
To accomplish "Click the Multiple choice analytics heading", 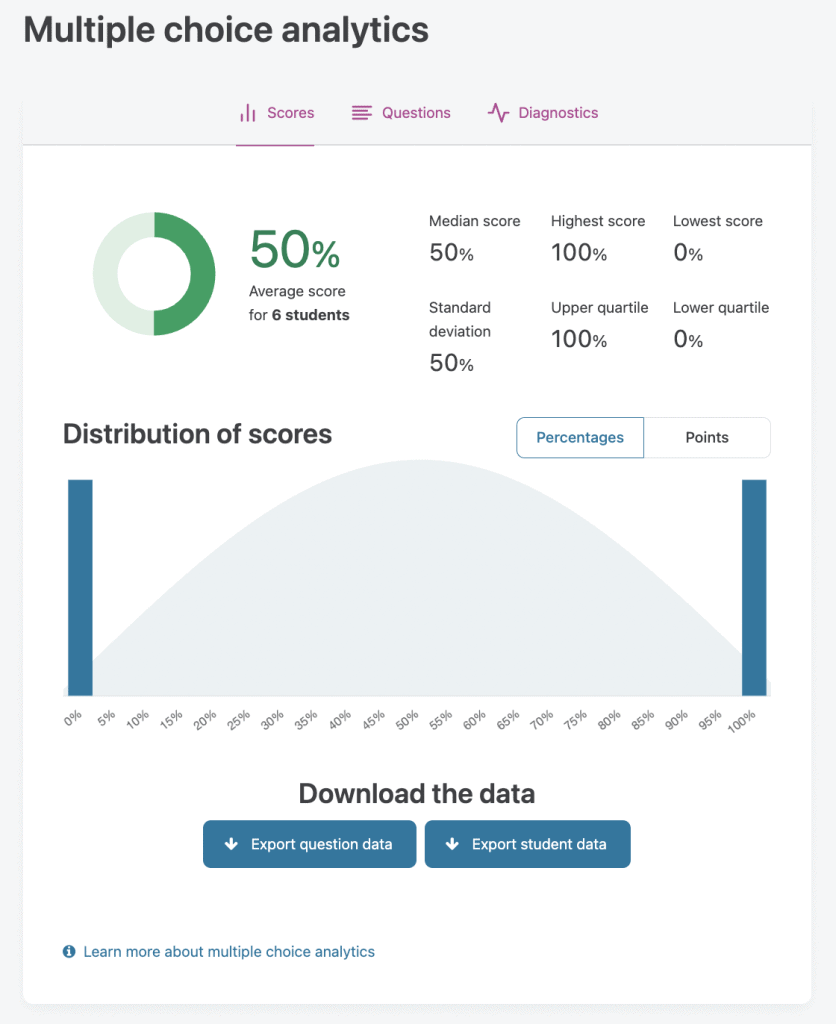I will [224, 30].
